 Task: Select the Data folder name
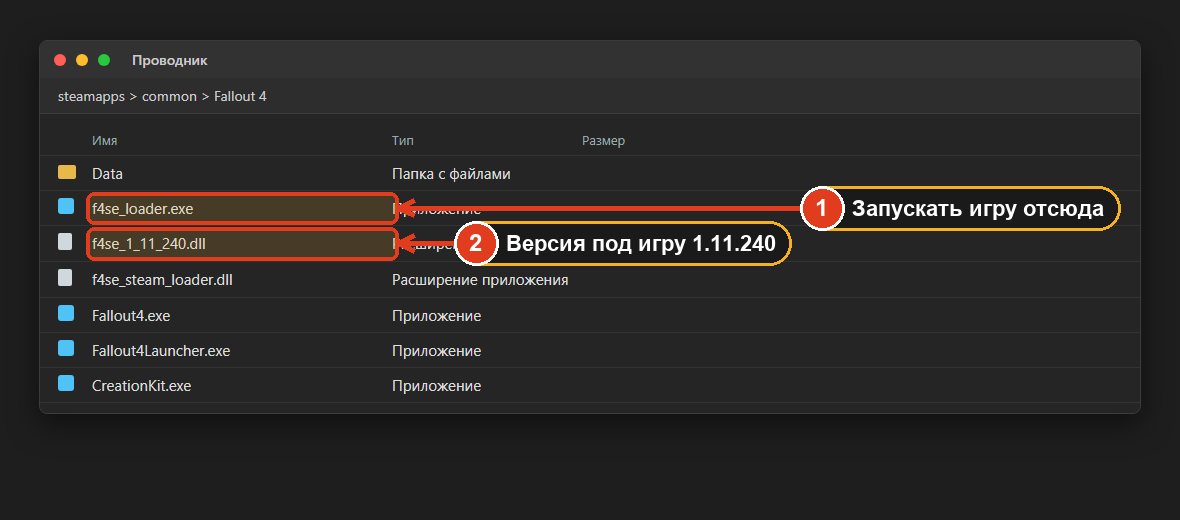pos(107,174)
